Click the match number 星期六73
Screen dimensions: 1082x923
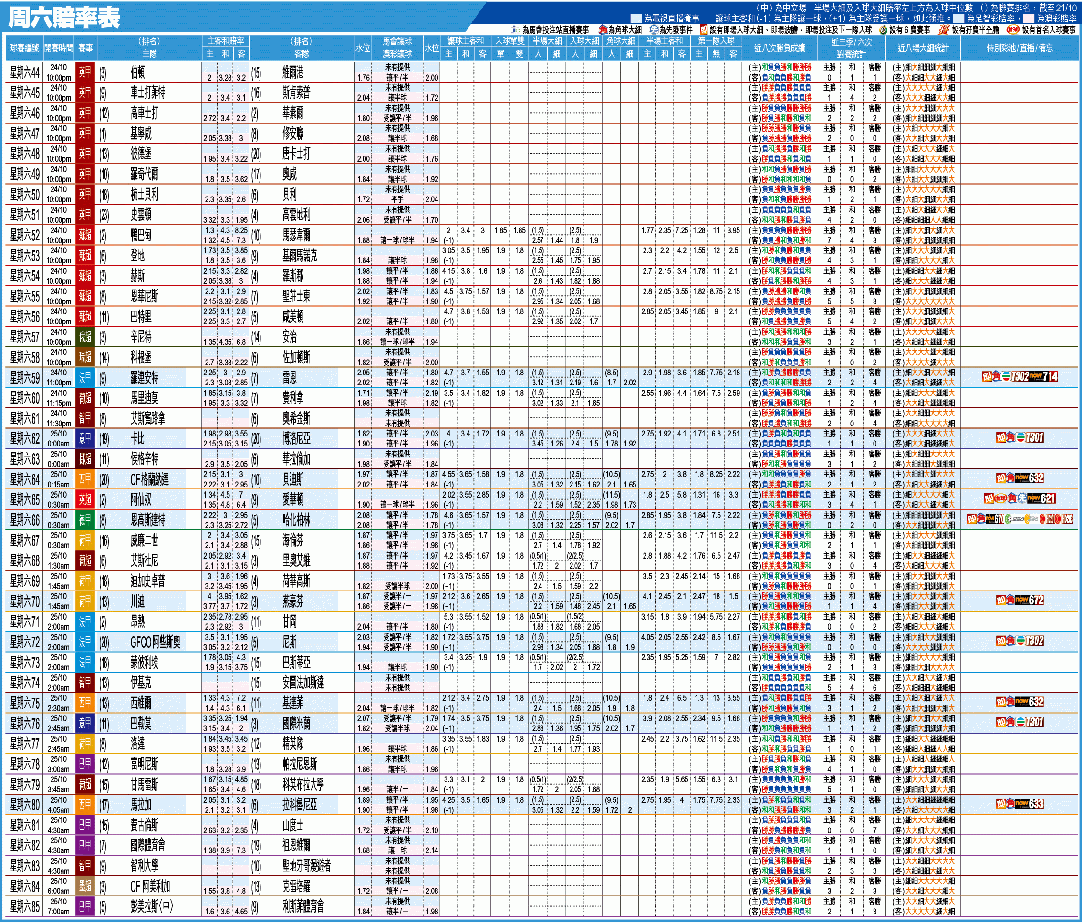[25, 662]
